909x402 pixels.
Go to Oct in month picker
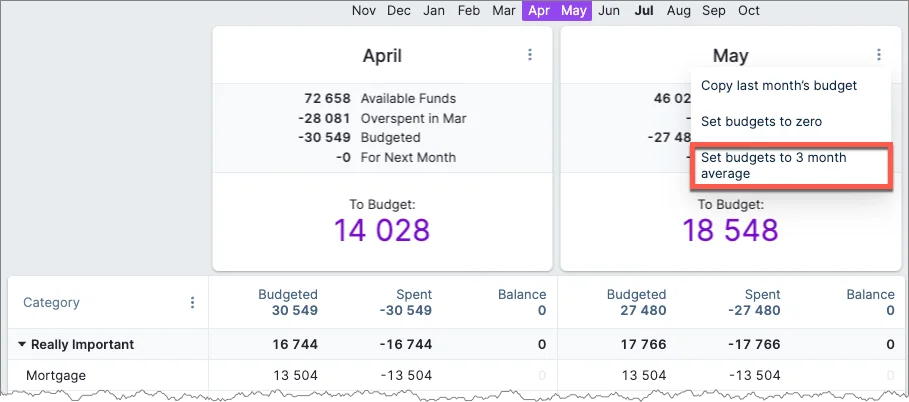[749, 11]
